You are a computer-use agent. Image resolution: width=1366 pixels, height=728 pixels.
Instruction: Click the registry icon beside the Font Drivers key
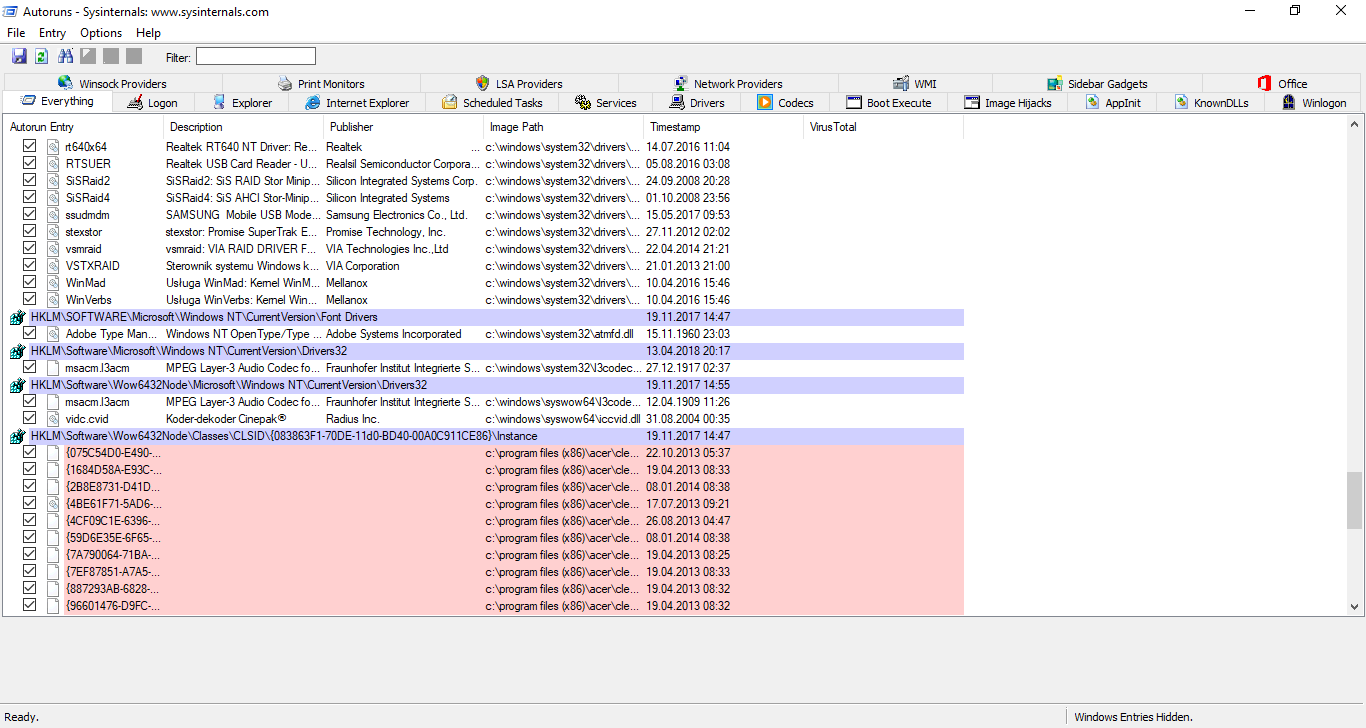pos(17,318)
